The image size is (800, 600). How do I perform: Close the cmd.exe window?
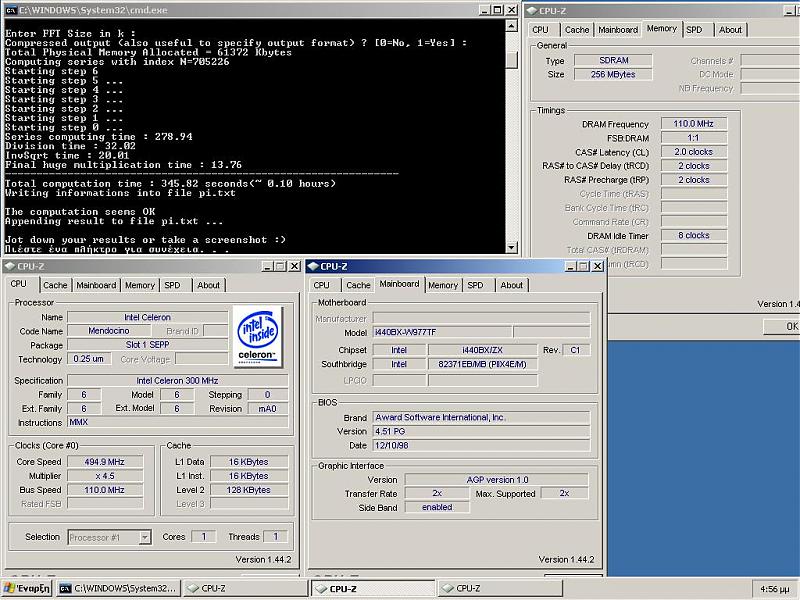tap(512, 10)
